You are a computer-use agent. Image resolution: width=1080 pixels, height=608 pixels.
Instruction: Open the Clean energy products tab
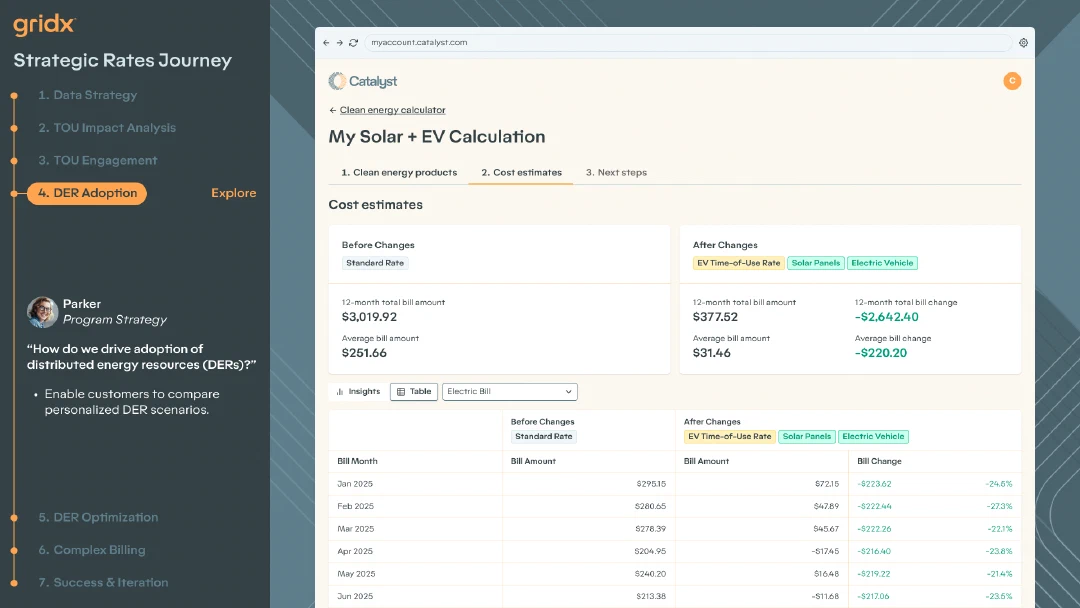pos(399,173)
